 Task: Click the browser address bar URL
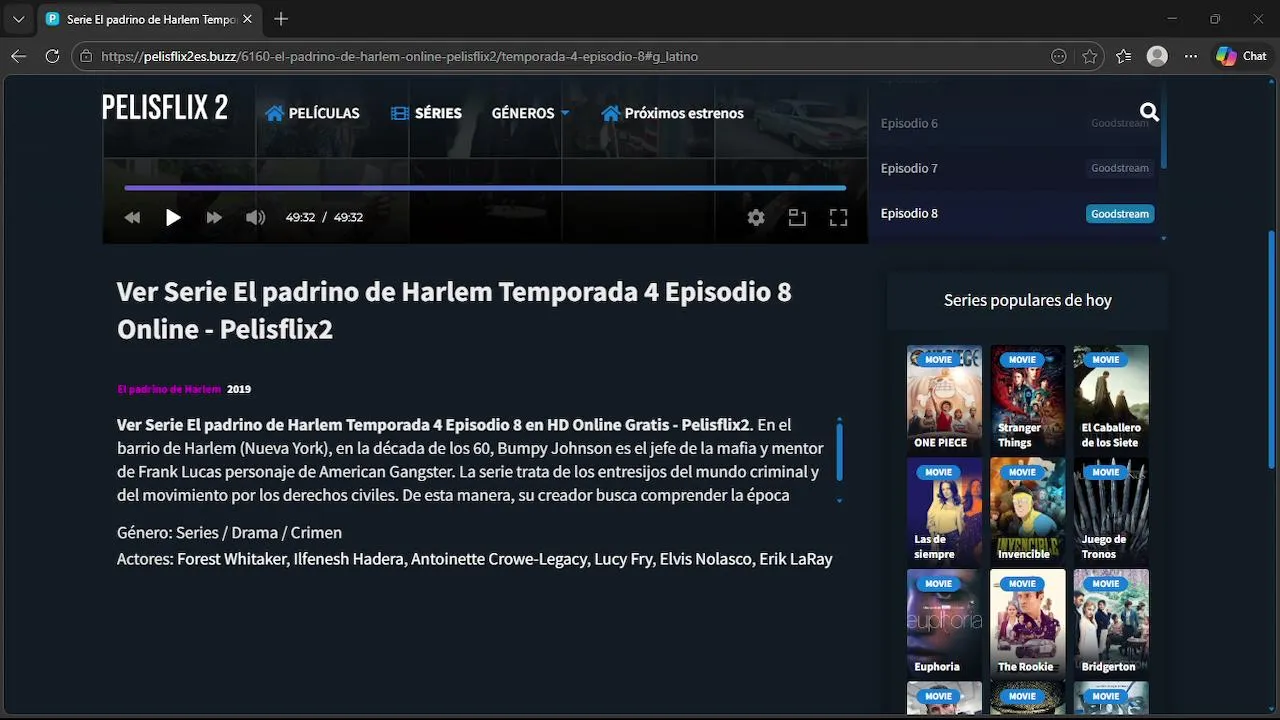pos(400,56)
